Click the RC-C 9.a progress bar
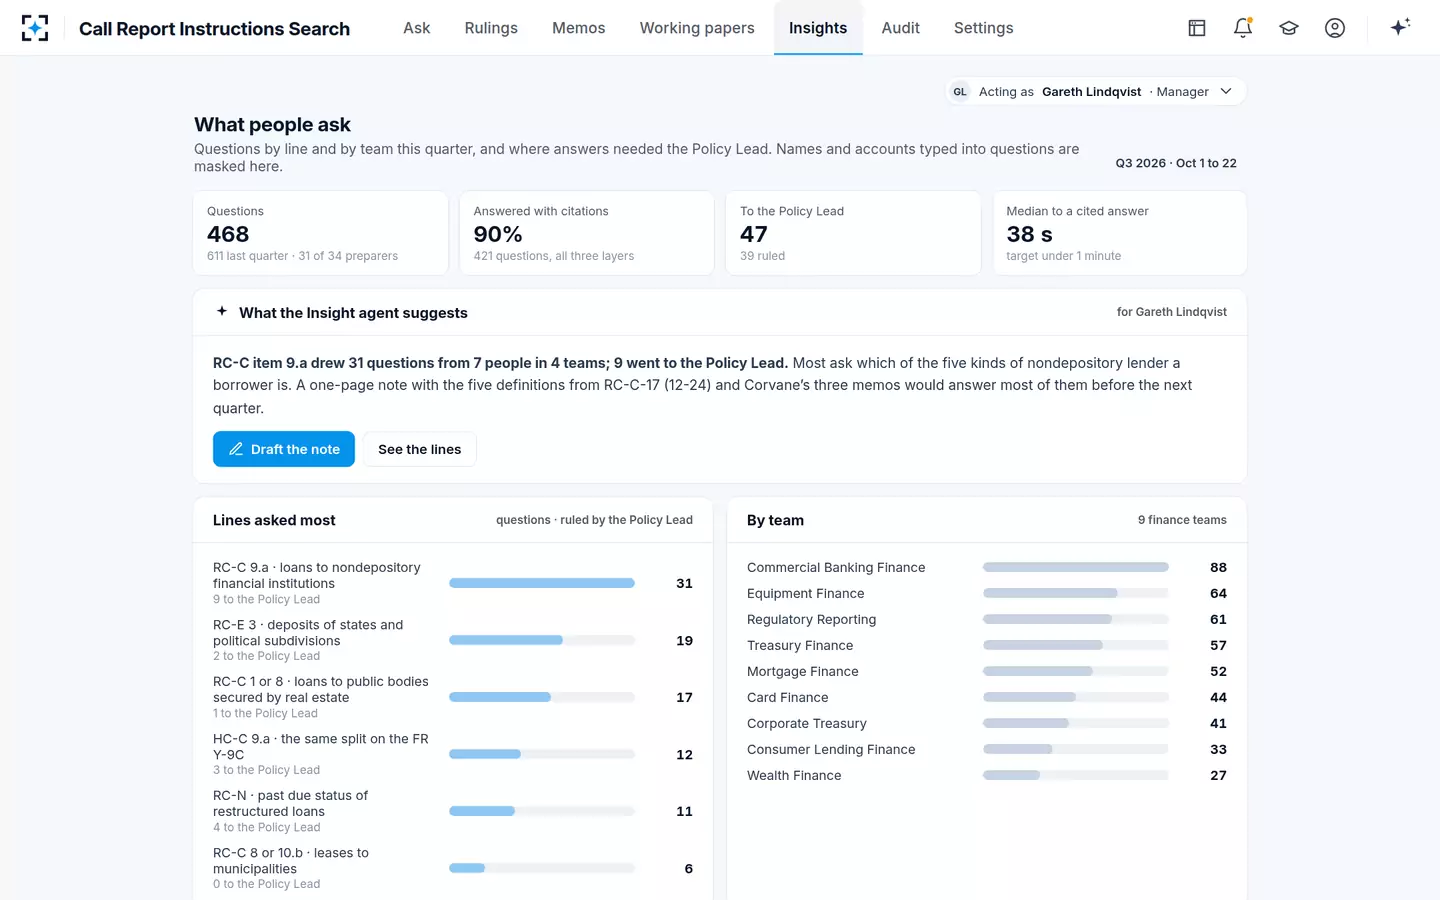 (542, 583)
